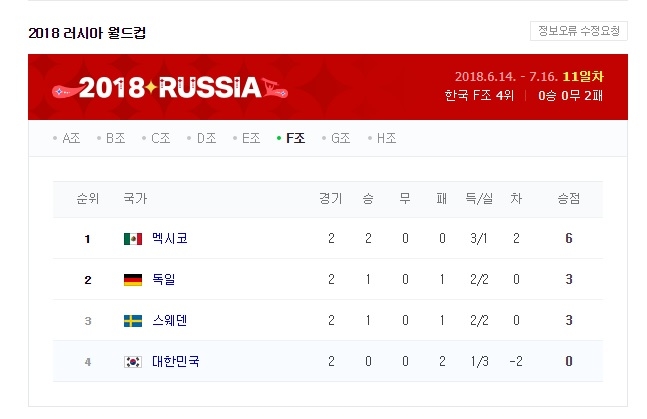
Task: Open the 스웨덴 team link
Action: pos(169,320)
